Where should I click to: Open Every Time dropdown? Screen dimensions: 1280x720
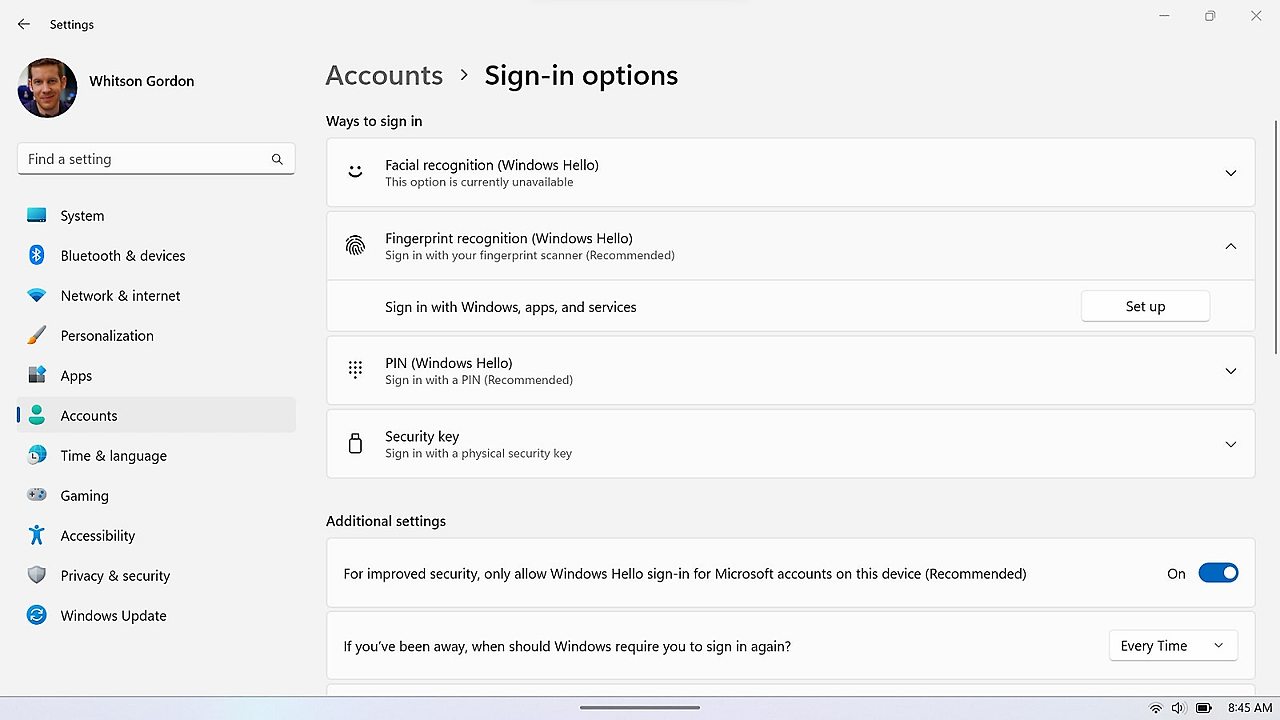(x=1173, y=646)
